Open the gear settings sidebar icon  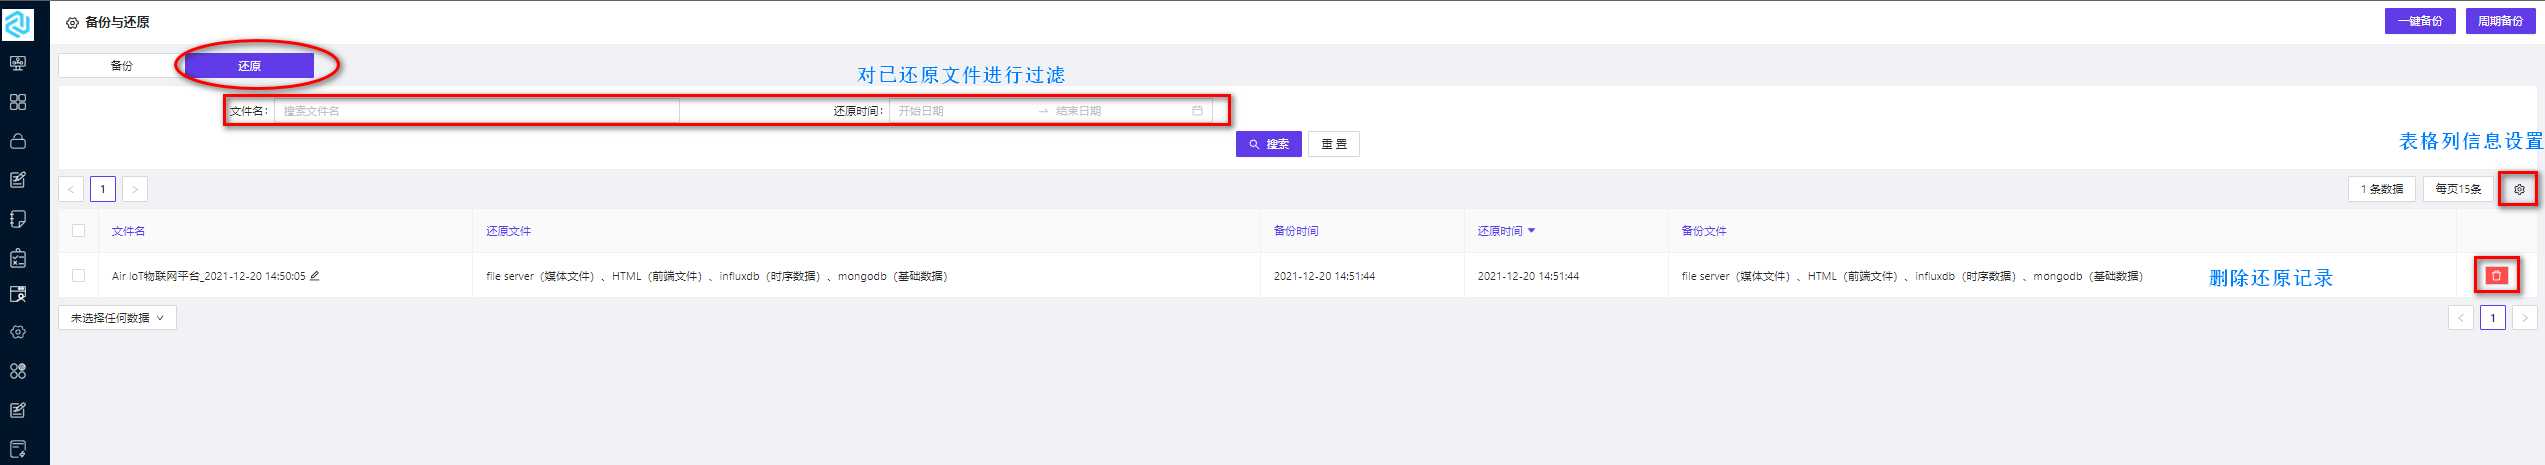point(18,332)
